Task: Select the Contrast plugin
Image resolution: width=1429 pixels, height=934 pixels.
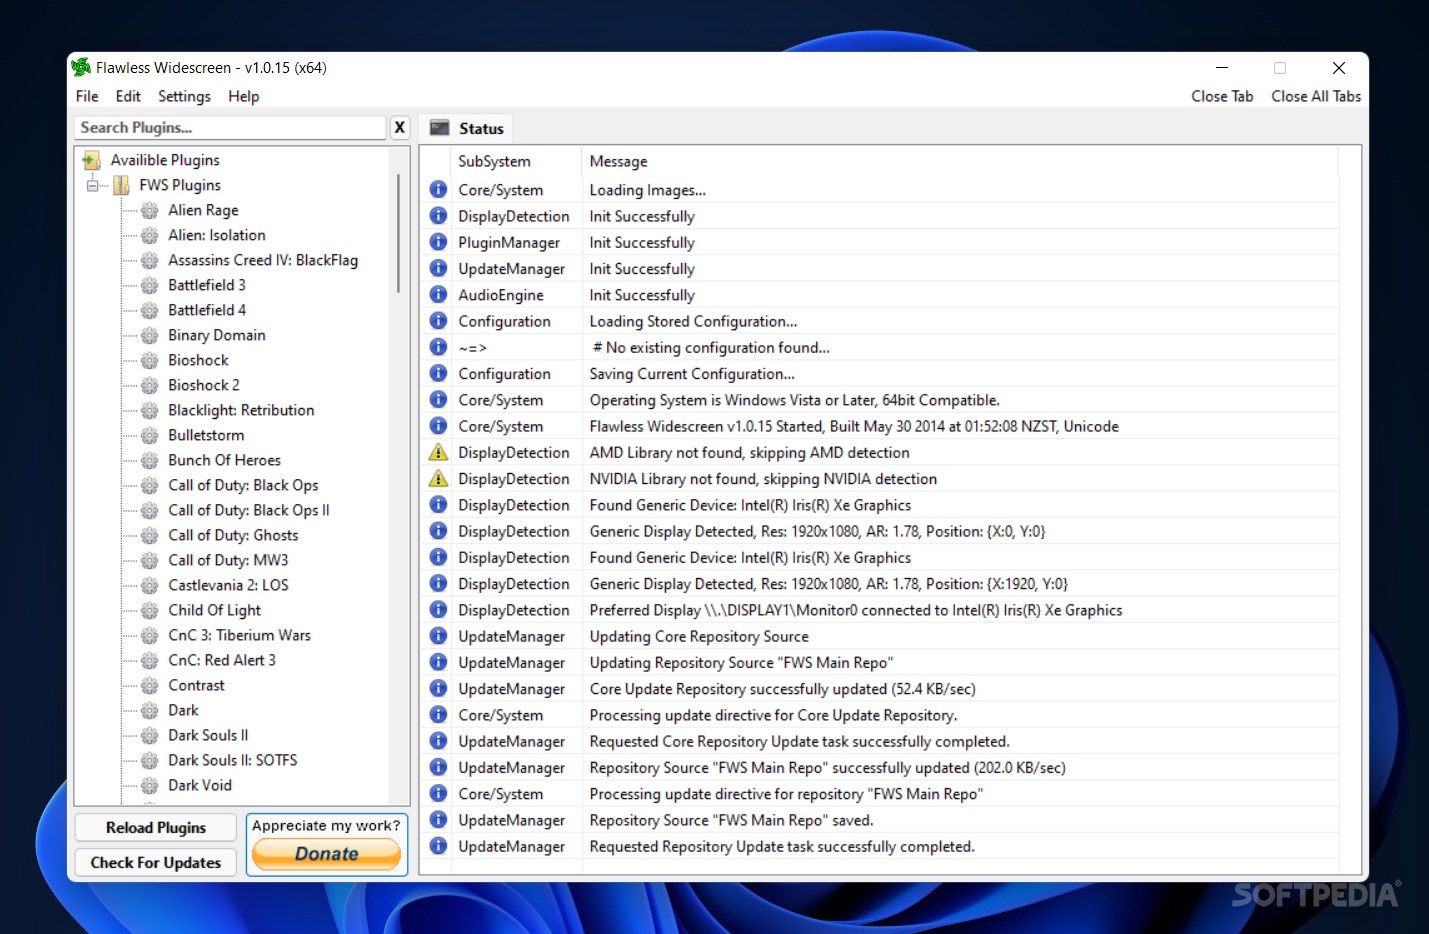Action: tap(196, 685)
